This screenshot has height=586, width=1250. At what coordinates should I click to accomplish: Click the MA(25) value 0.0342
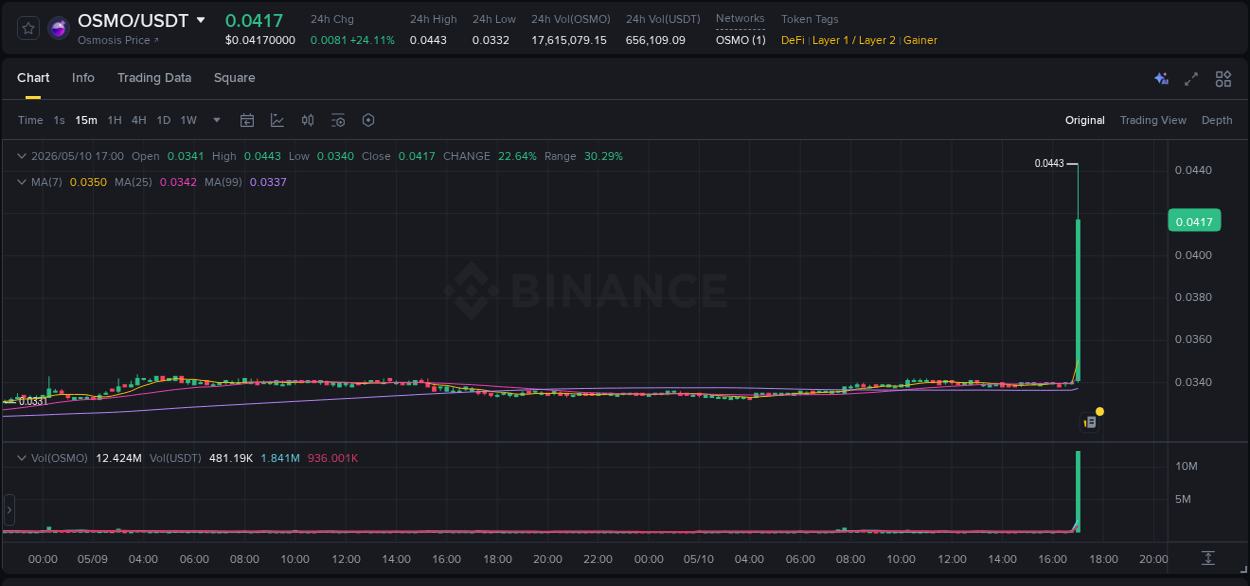coord(178,182)
